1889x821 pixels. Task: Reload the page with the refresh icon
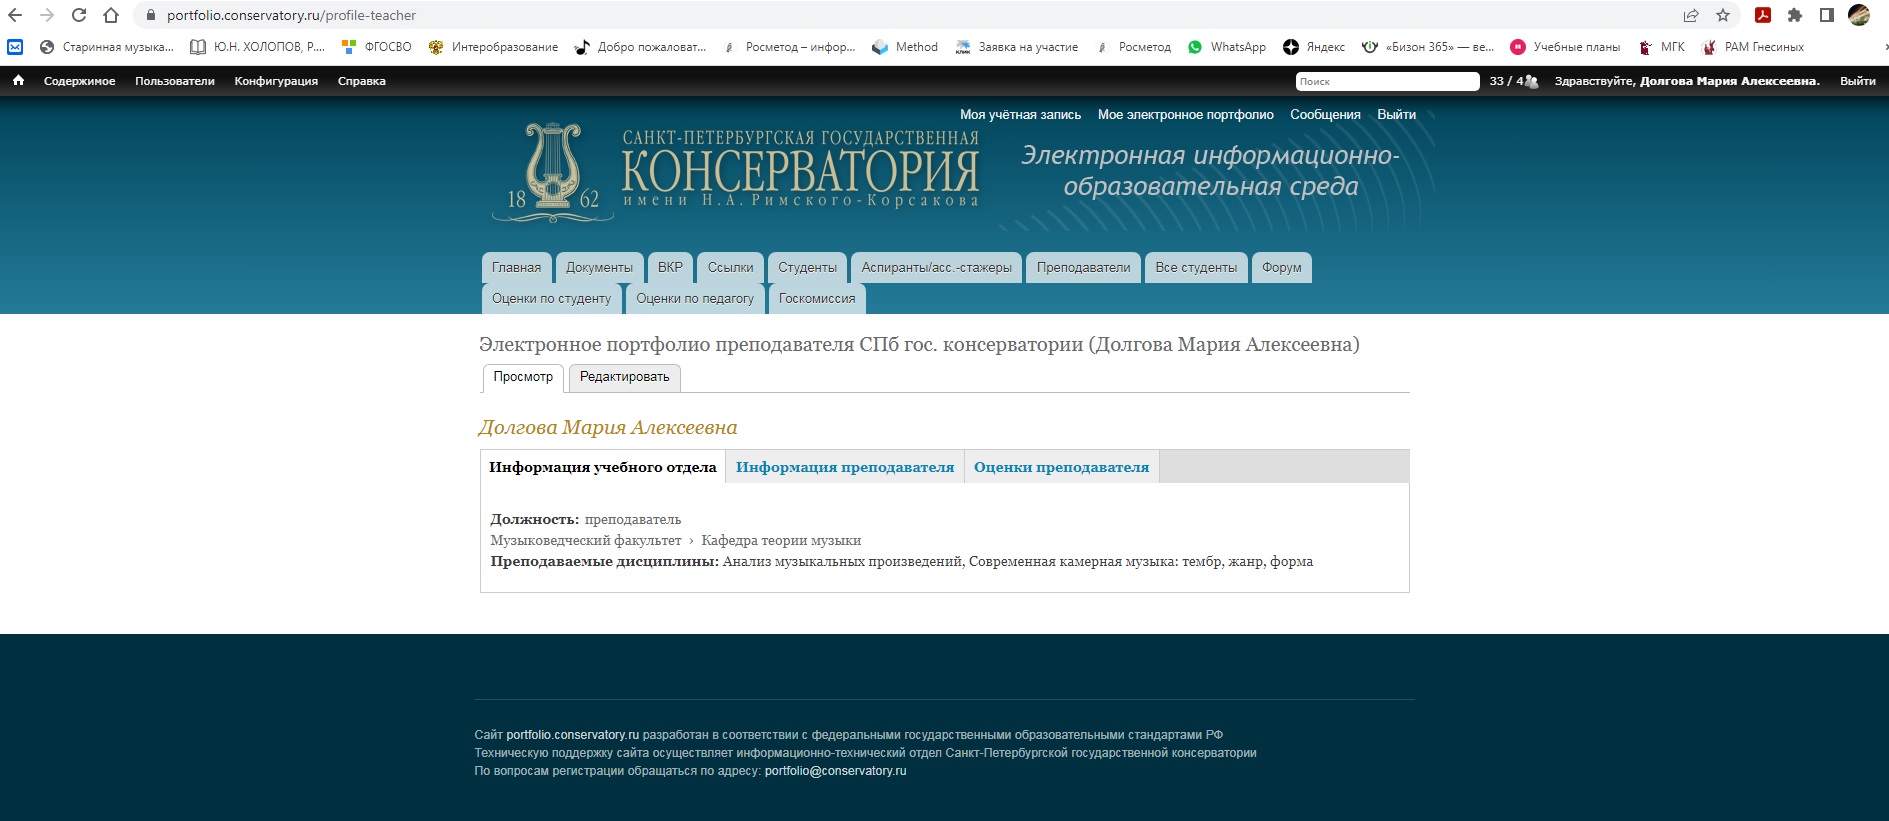pyautogui.click(x=79, y=15)
